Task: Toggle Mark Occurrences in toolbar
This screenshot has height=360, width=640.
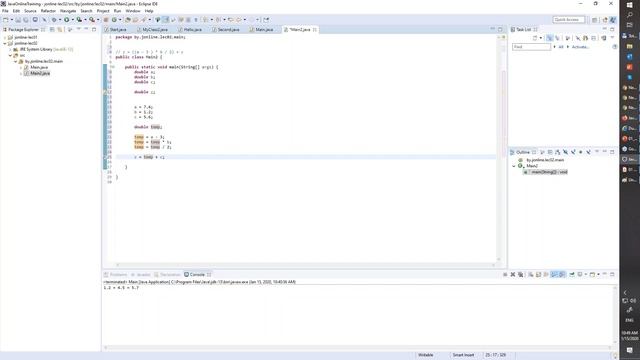Action: (166, 20)
